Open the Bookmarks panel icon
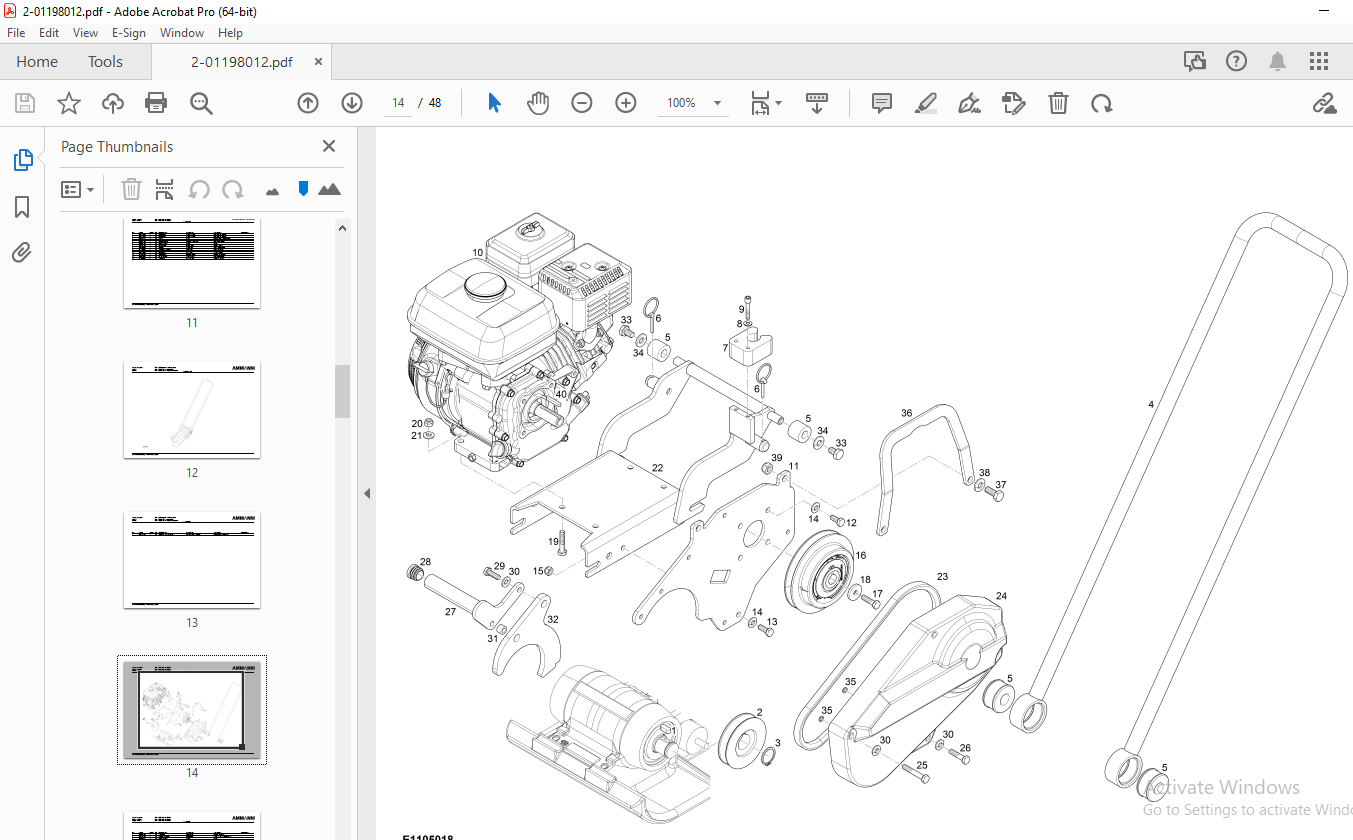Viewport: 1353px width, 840px height. tap(22, 207)
